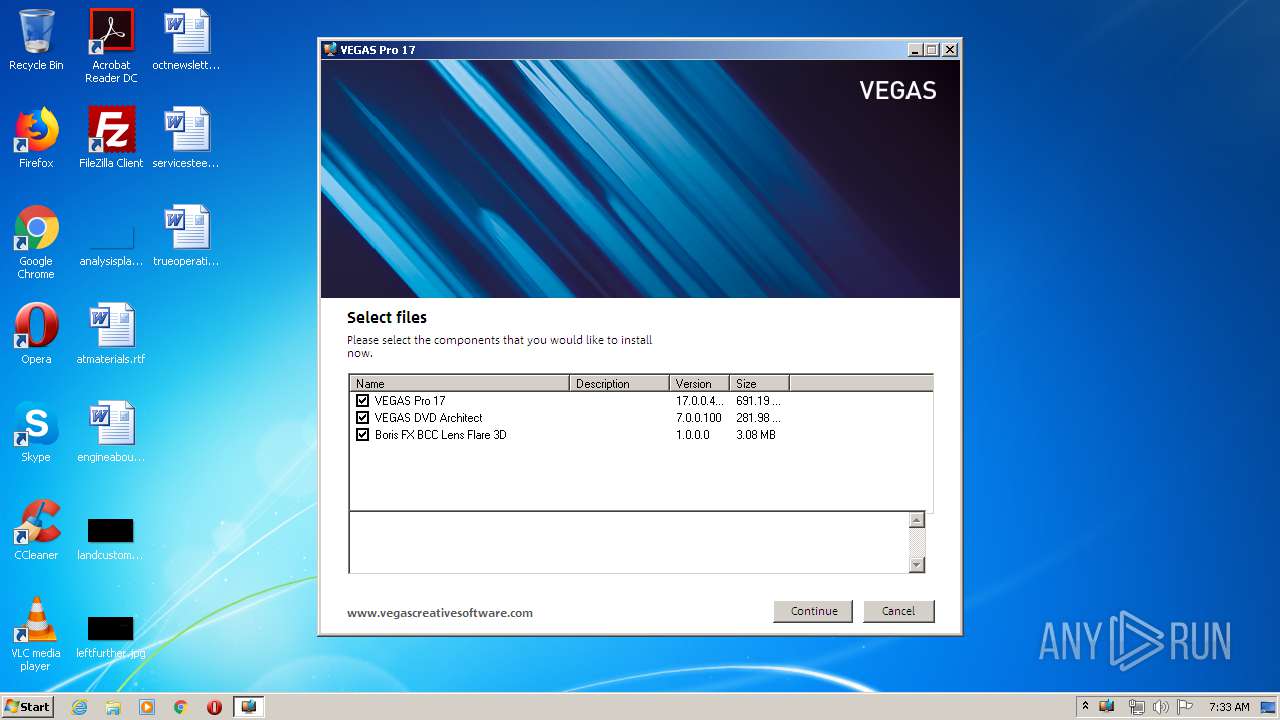Launch CCleaner desktop icon
The width and height of the screenshot is (1280, 720).
36,530
